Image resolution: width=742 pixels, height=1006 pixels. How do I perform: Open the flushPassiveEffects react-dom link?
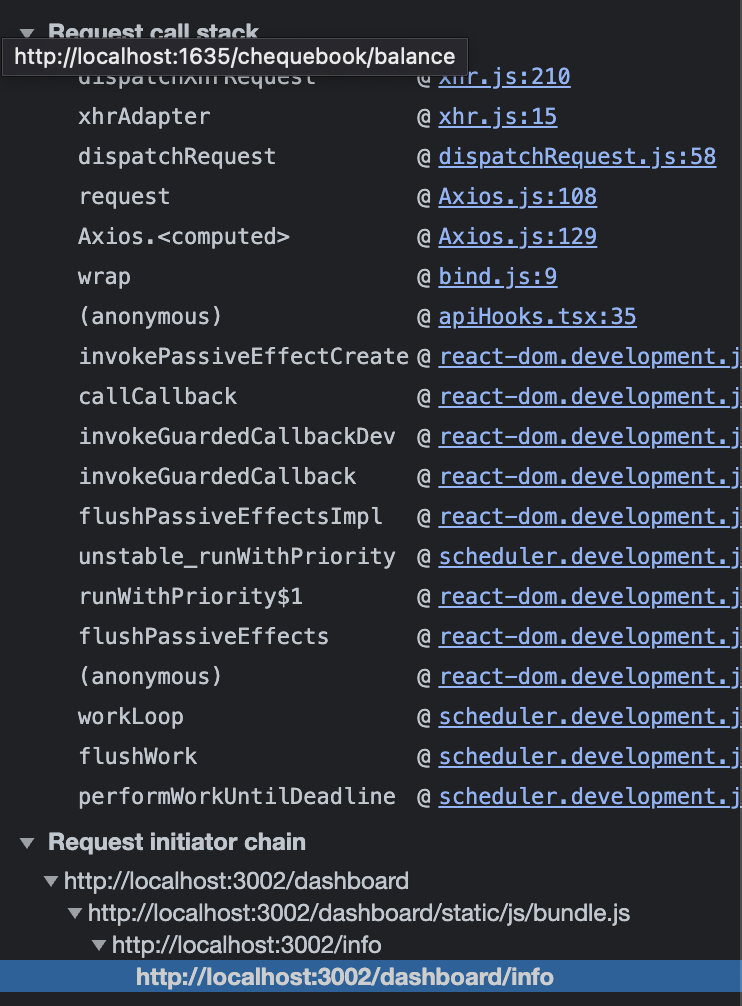coord(590,636)
